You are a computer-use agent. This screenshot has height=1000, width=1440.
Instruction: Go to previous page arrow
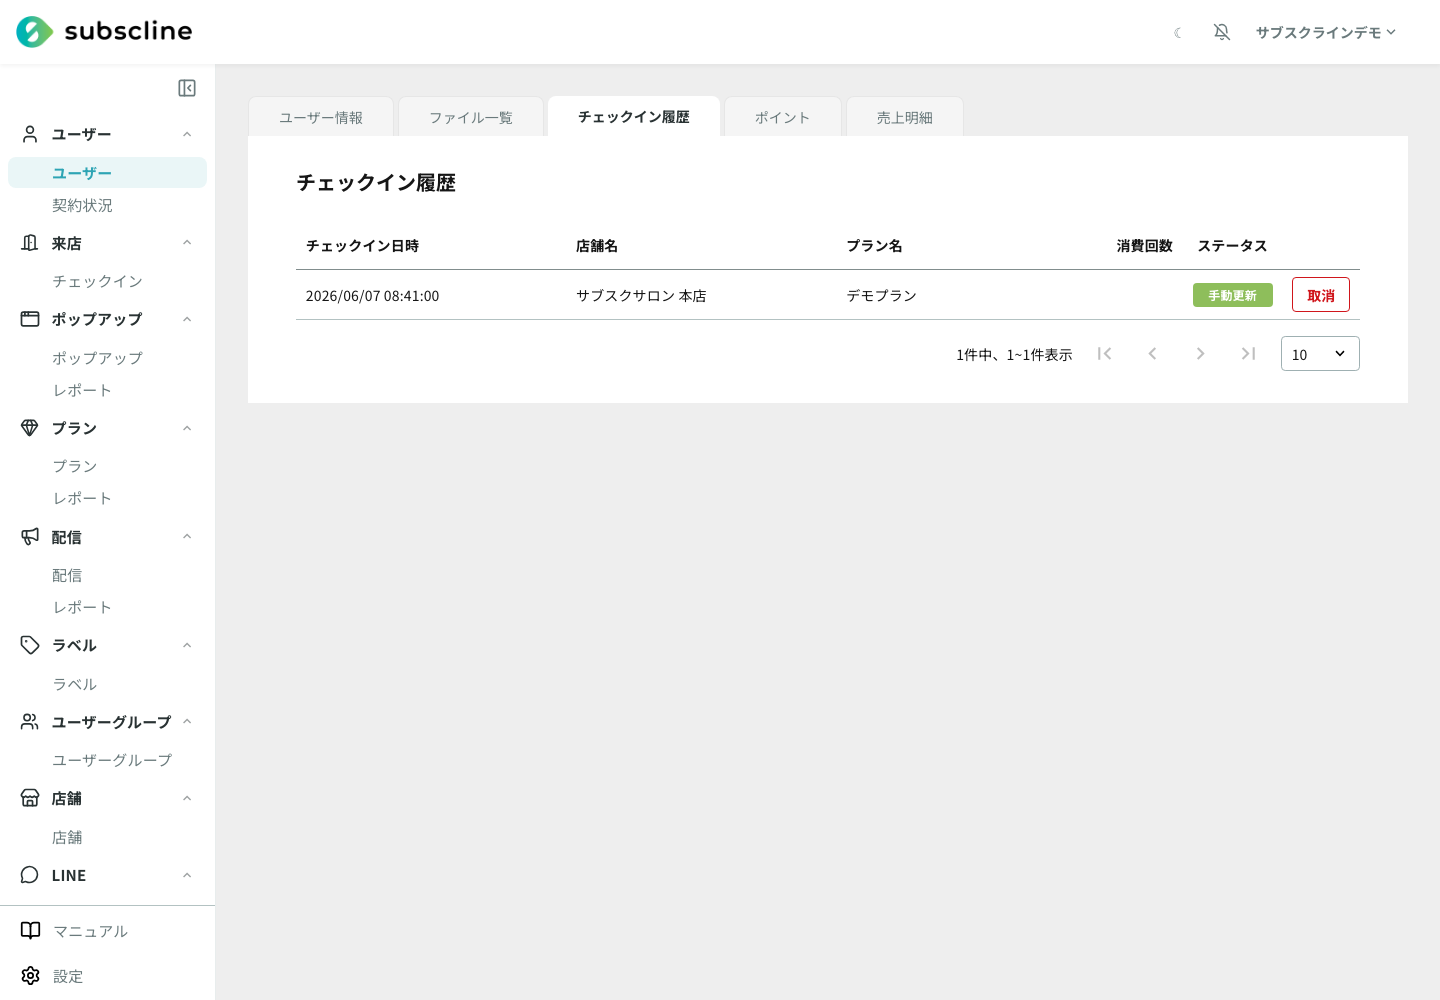pos(1153,353)
